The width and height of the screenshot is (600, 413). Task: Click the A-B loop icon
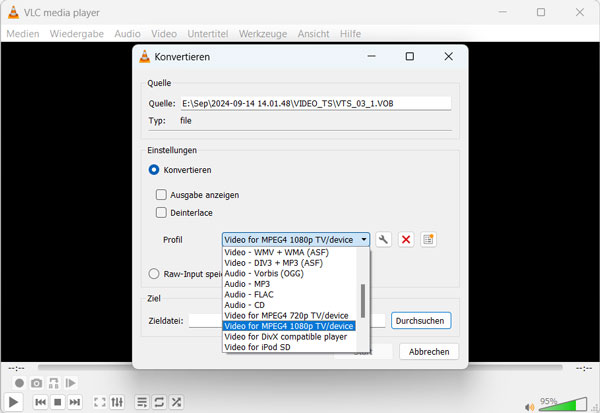tap(54, 383)
